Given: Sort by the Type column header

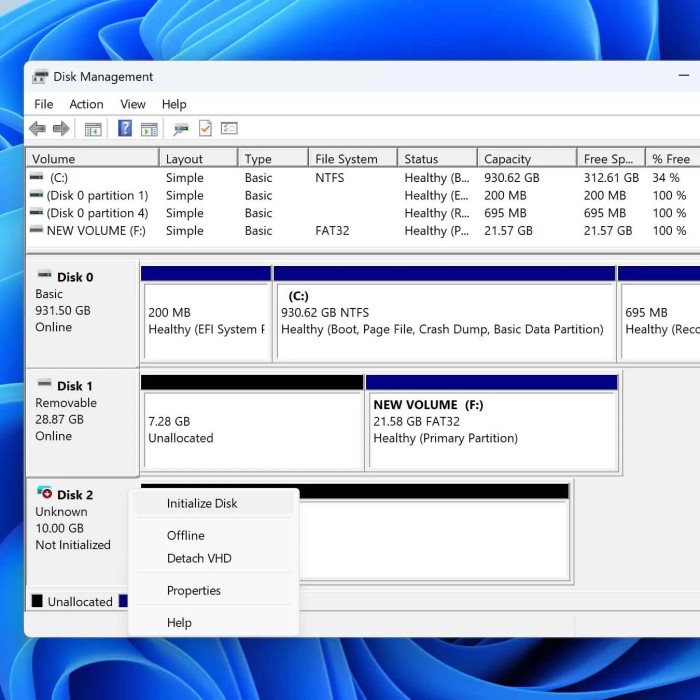Looking at the screenshot, I should coord(273,159).
